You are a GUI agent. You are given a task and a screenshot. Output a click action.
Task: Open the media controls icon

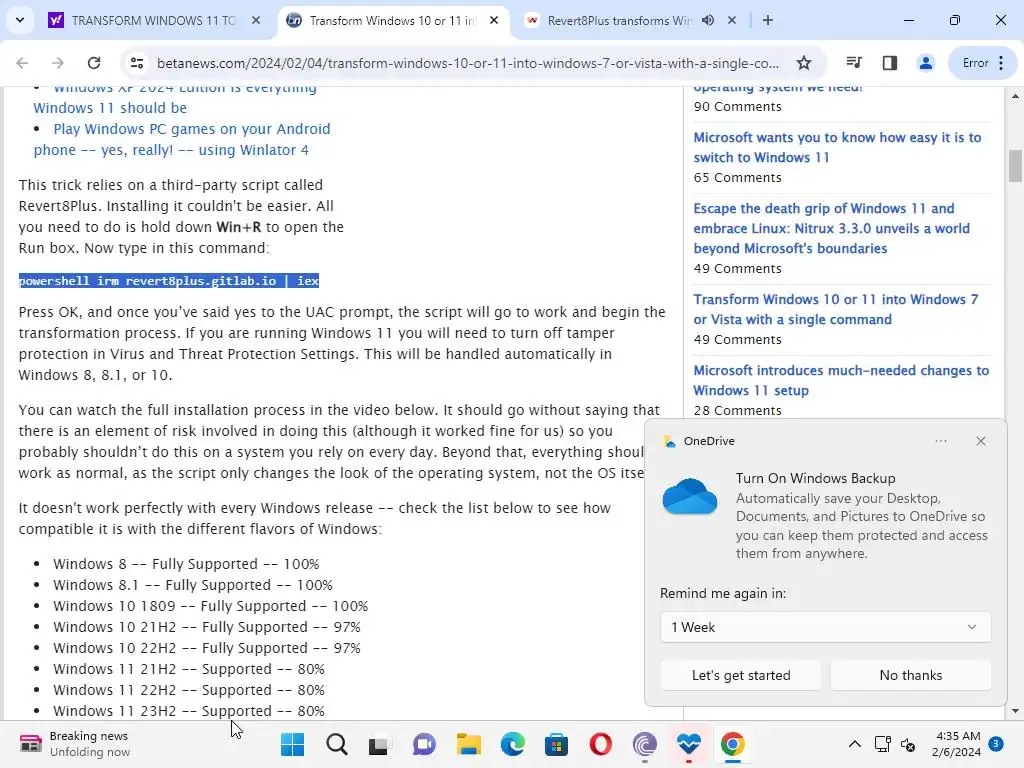(x=854, y=63)
